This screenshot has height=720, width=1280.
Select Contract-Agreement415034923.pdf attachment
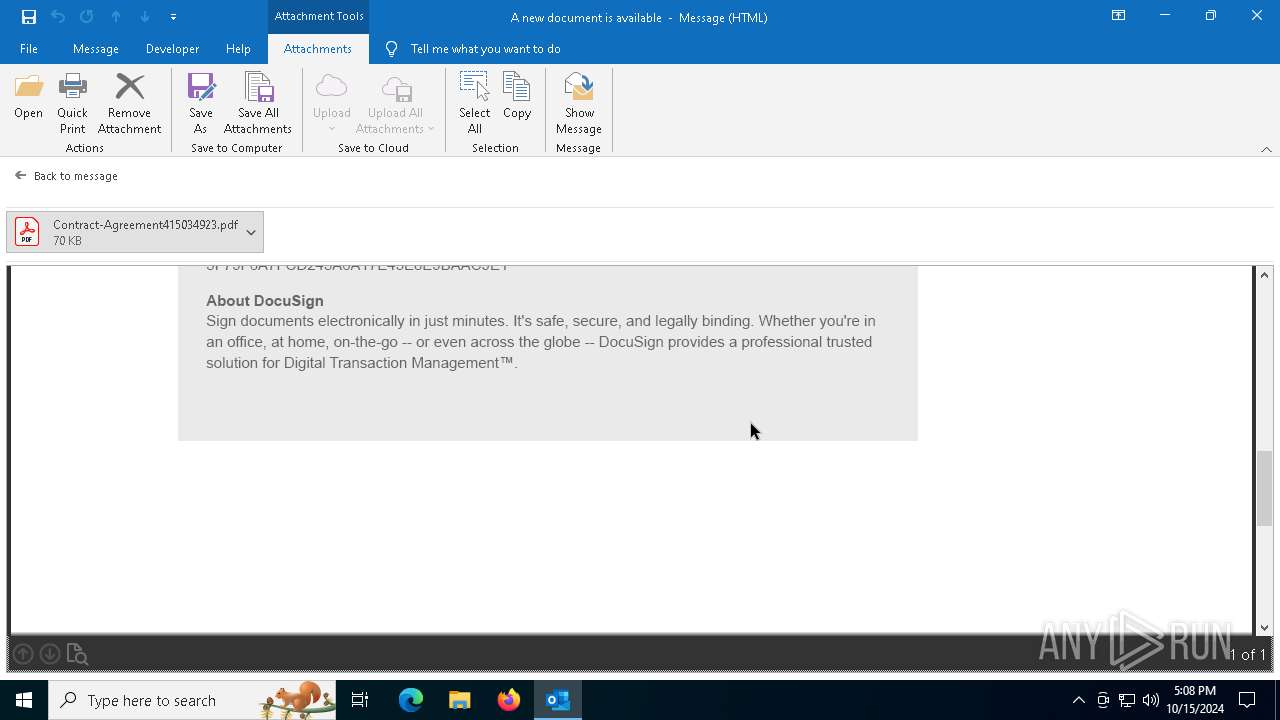pos(135,232)
